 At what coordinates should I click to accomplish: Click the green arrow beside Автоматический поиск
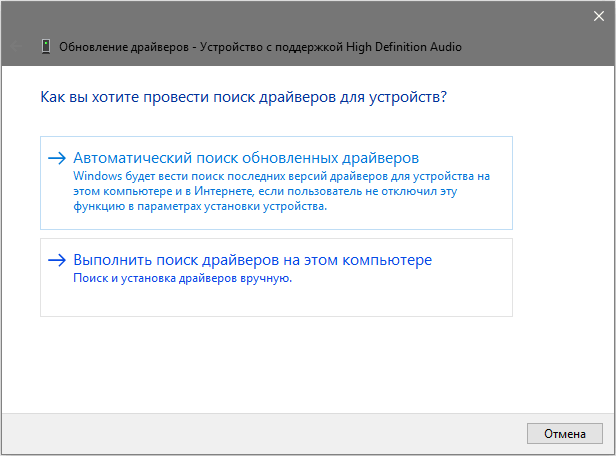[x=57, y=159]
